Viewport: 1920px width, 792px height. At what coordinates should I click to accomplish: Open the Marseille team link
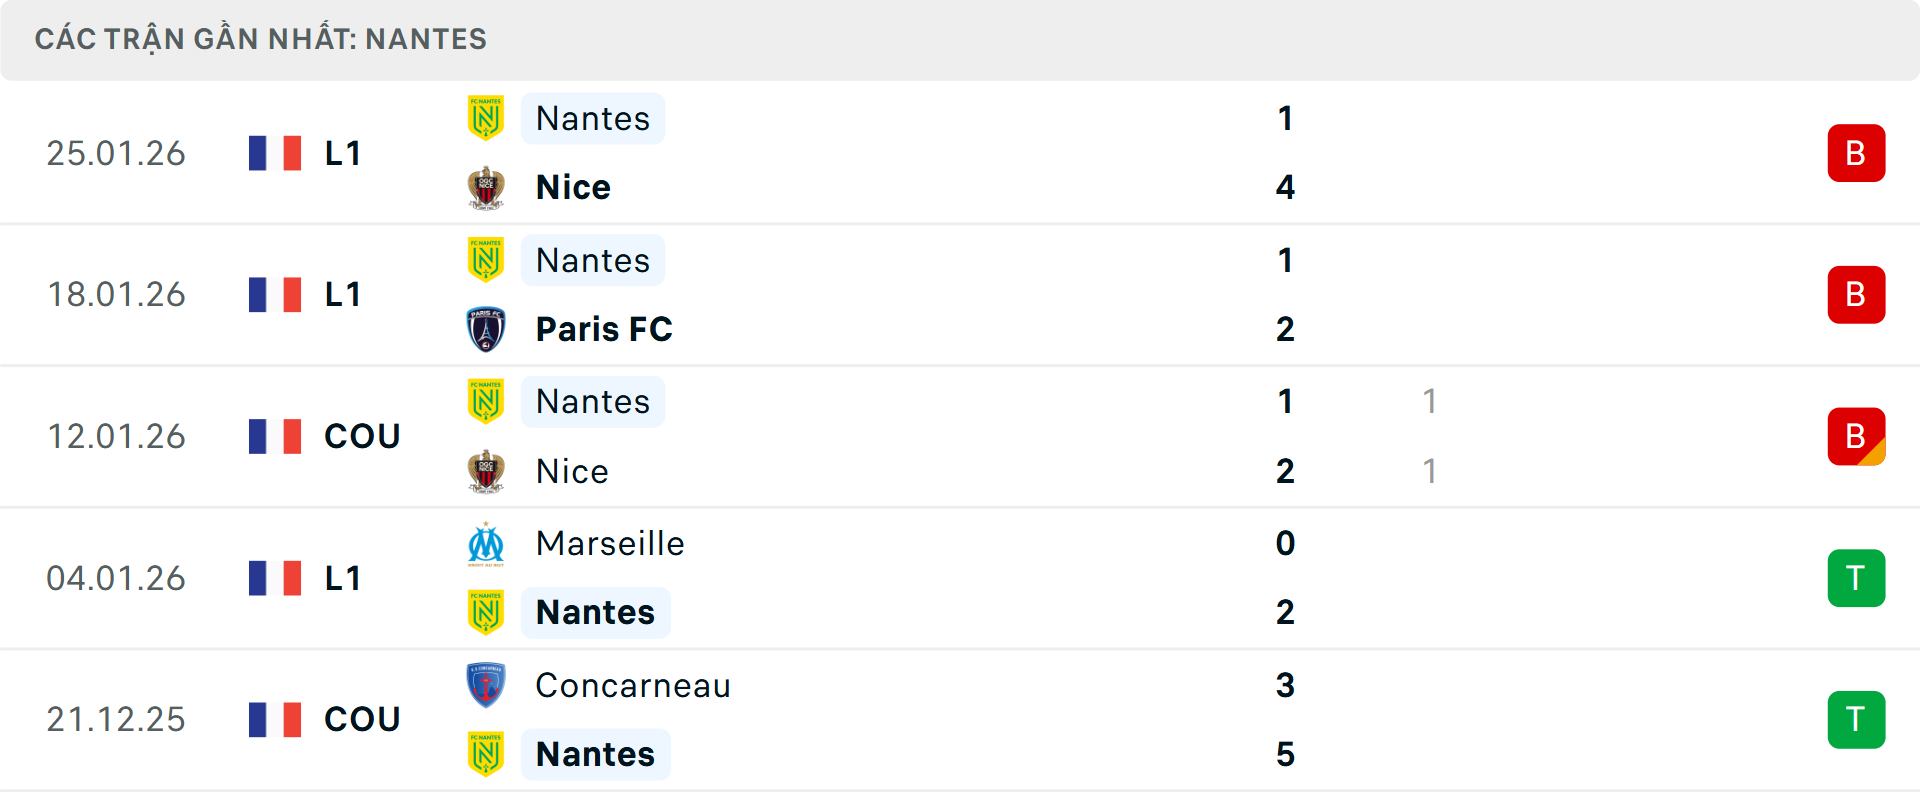point(610,544)
